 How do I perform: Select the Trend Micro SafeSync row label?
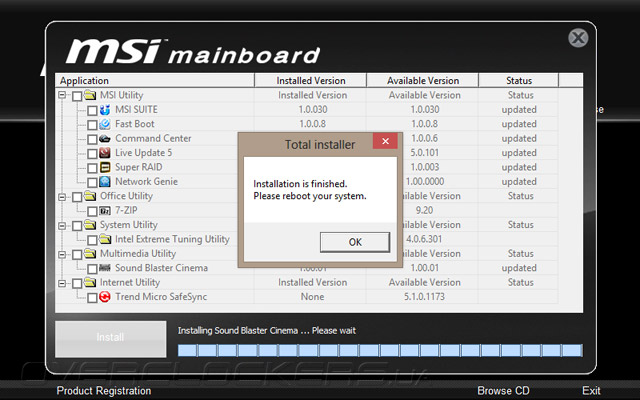[x=161, y=297]
